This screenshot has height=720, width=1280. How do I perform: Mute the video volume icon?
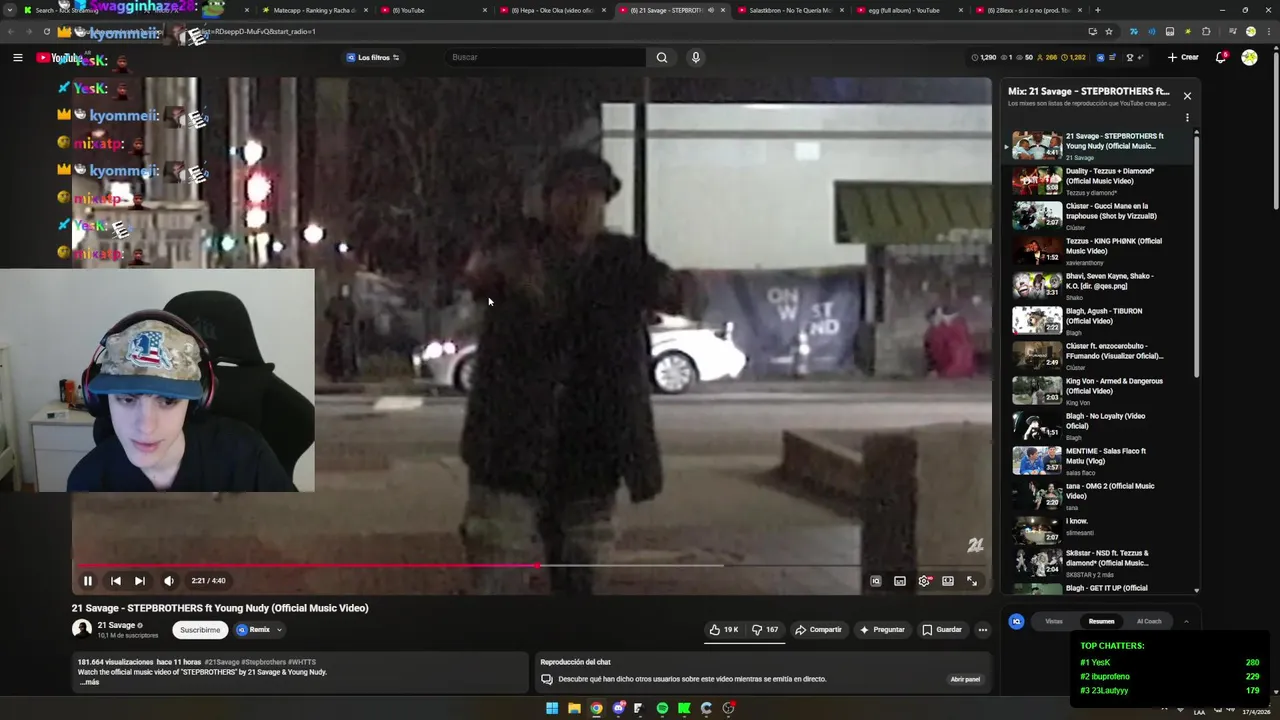click(169, 581)
